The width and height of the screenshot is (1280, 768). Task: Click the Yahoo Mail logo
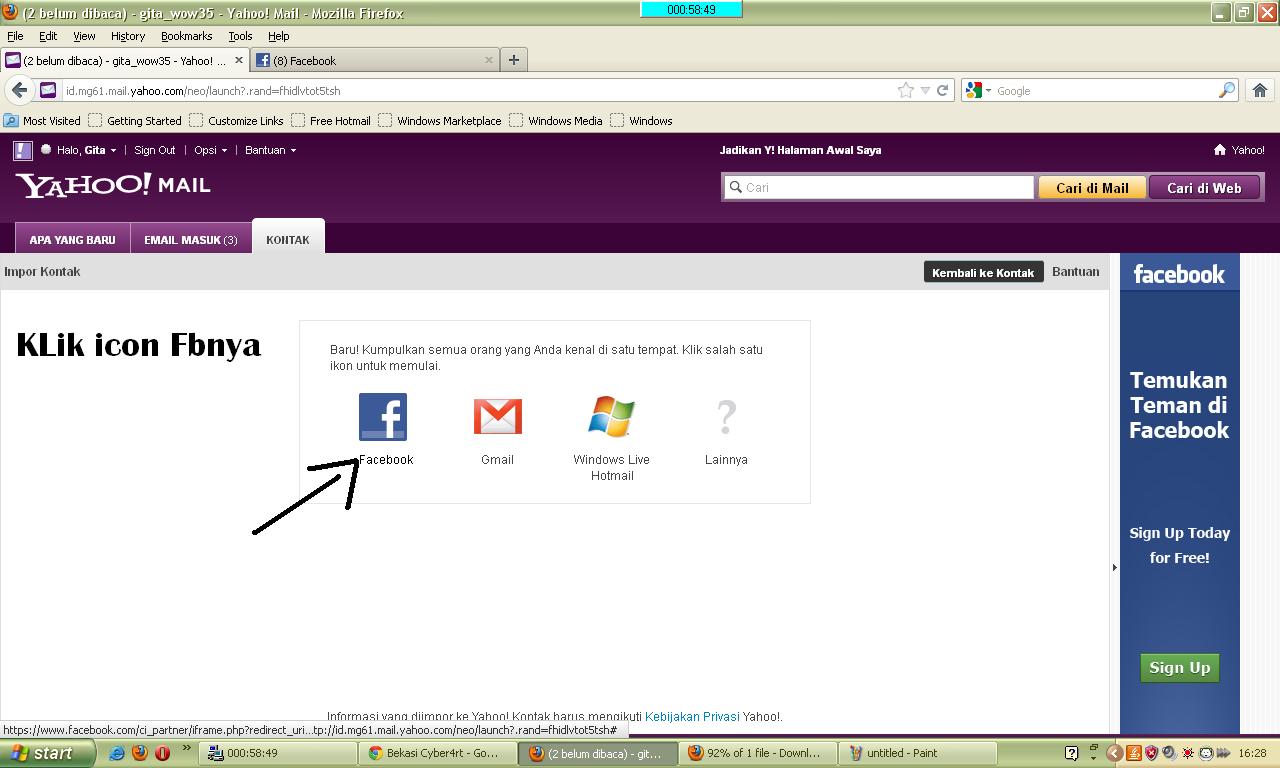[x=113, y=186]
